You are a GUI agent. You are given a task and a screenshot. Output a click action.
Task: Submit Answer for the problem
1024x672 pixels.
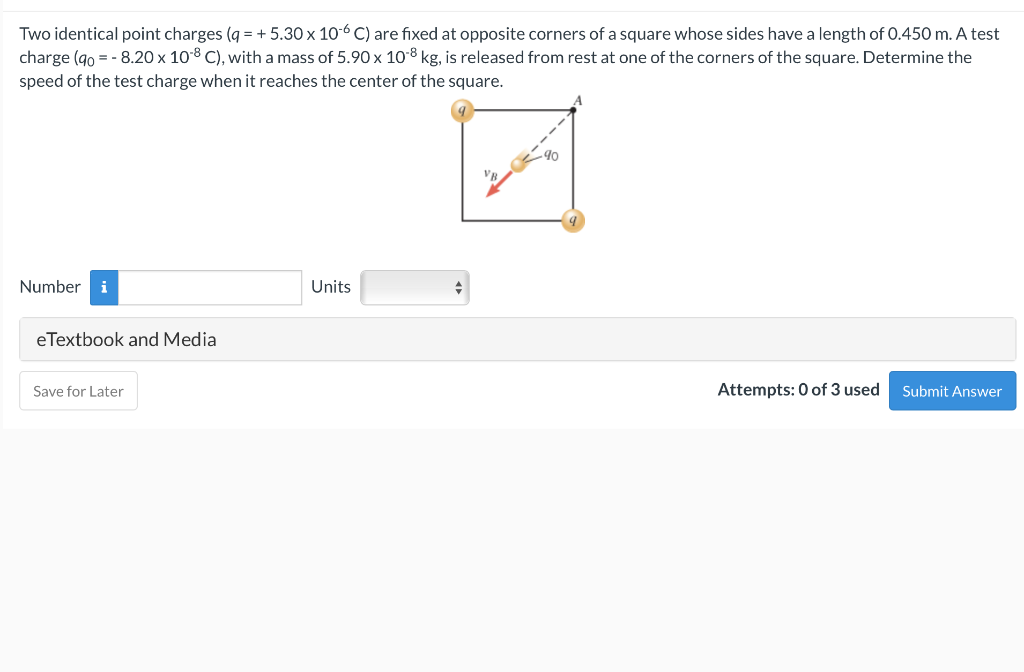click(952, 390)
